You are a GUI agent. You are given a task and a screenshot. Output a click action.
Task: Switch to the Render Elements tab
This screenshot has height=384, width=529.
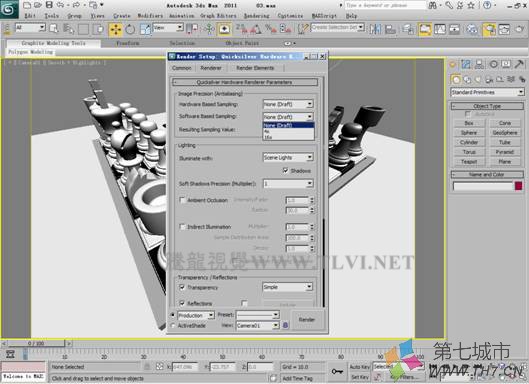pyautogui.click(x=255, y=68)
